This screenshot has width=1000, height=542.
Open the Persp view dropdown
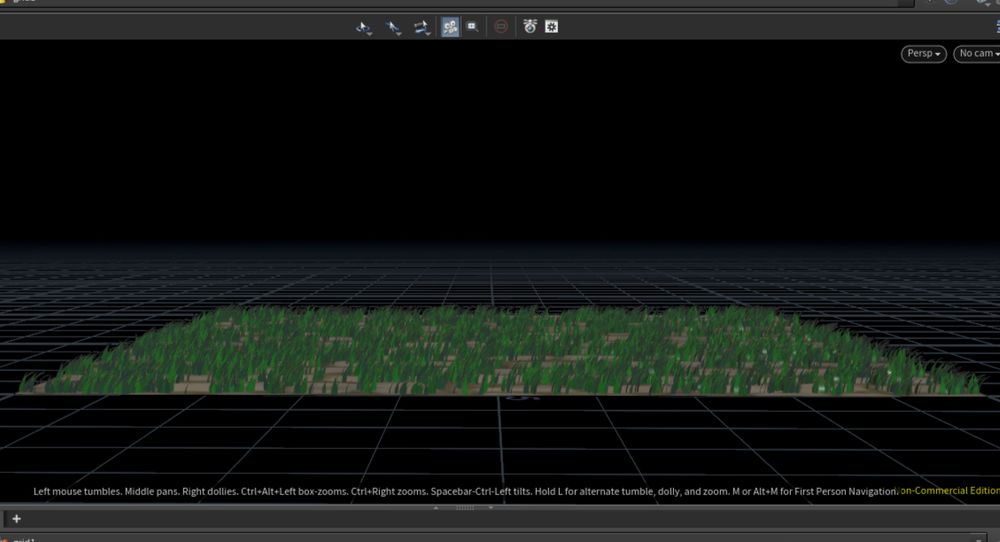click(x=924, y=53)
